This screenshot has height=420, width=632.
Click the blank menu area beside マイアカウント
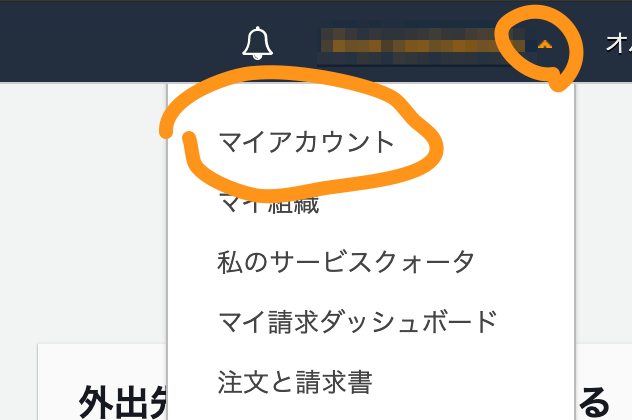504,143
